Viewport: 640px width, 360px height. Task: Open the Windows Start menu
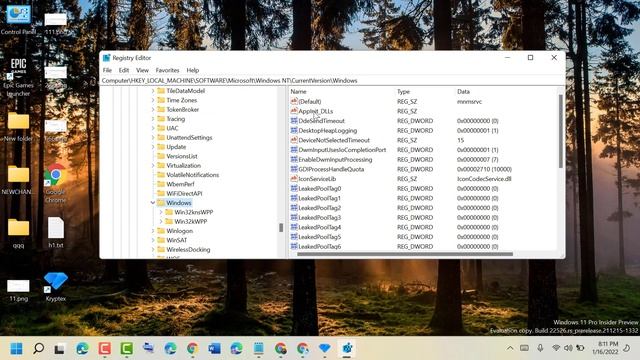[16, 349]
